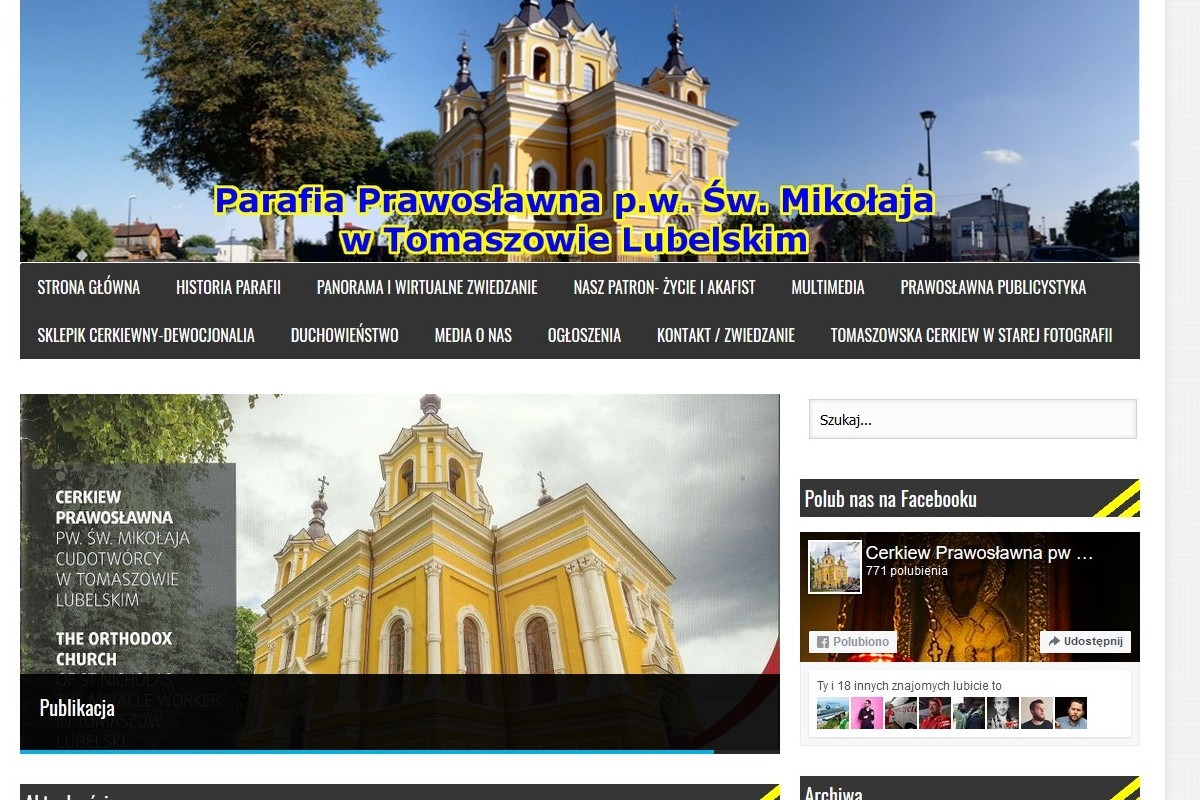Open Media o Nas page
The width and height of the screenshot is (1200, 800).
473,335
